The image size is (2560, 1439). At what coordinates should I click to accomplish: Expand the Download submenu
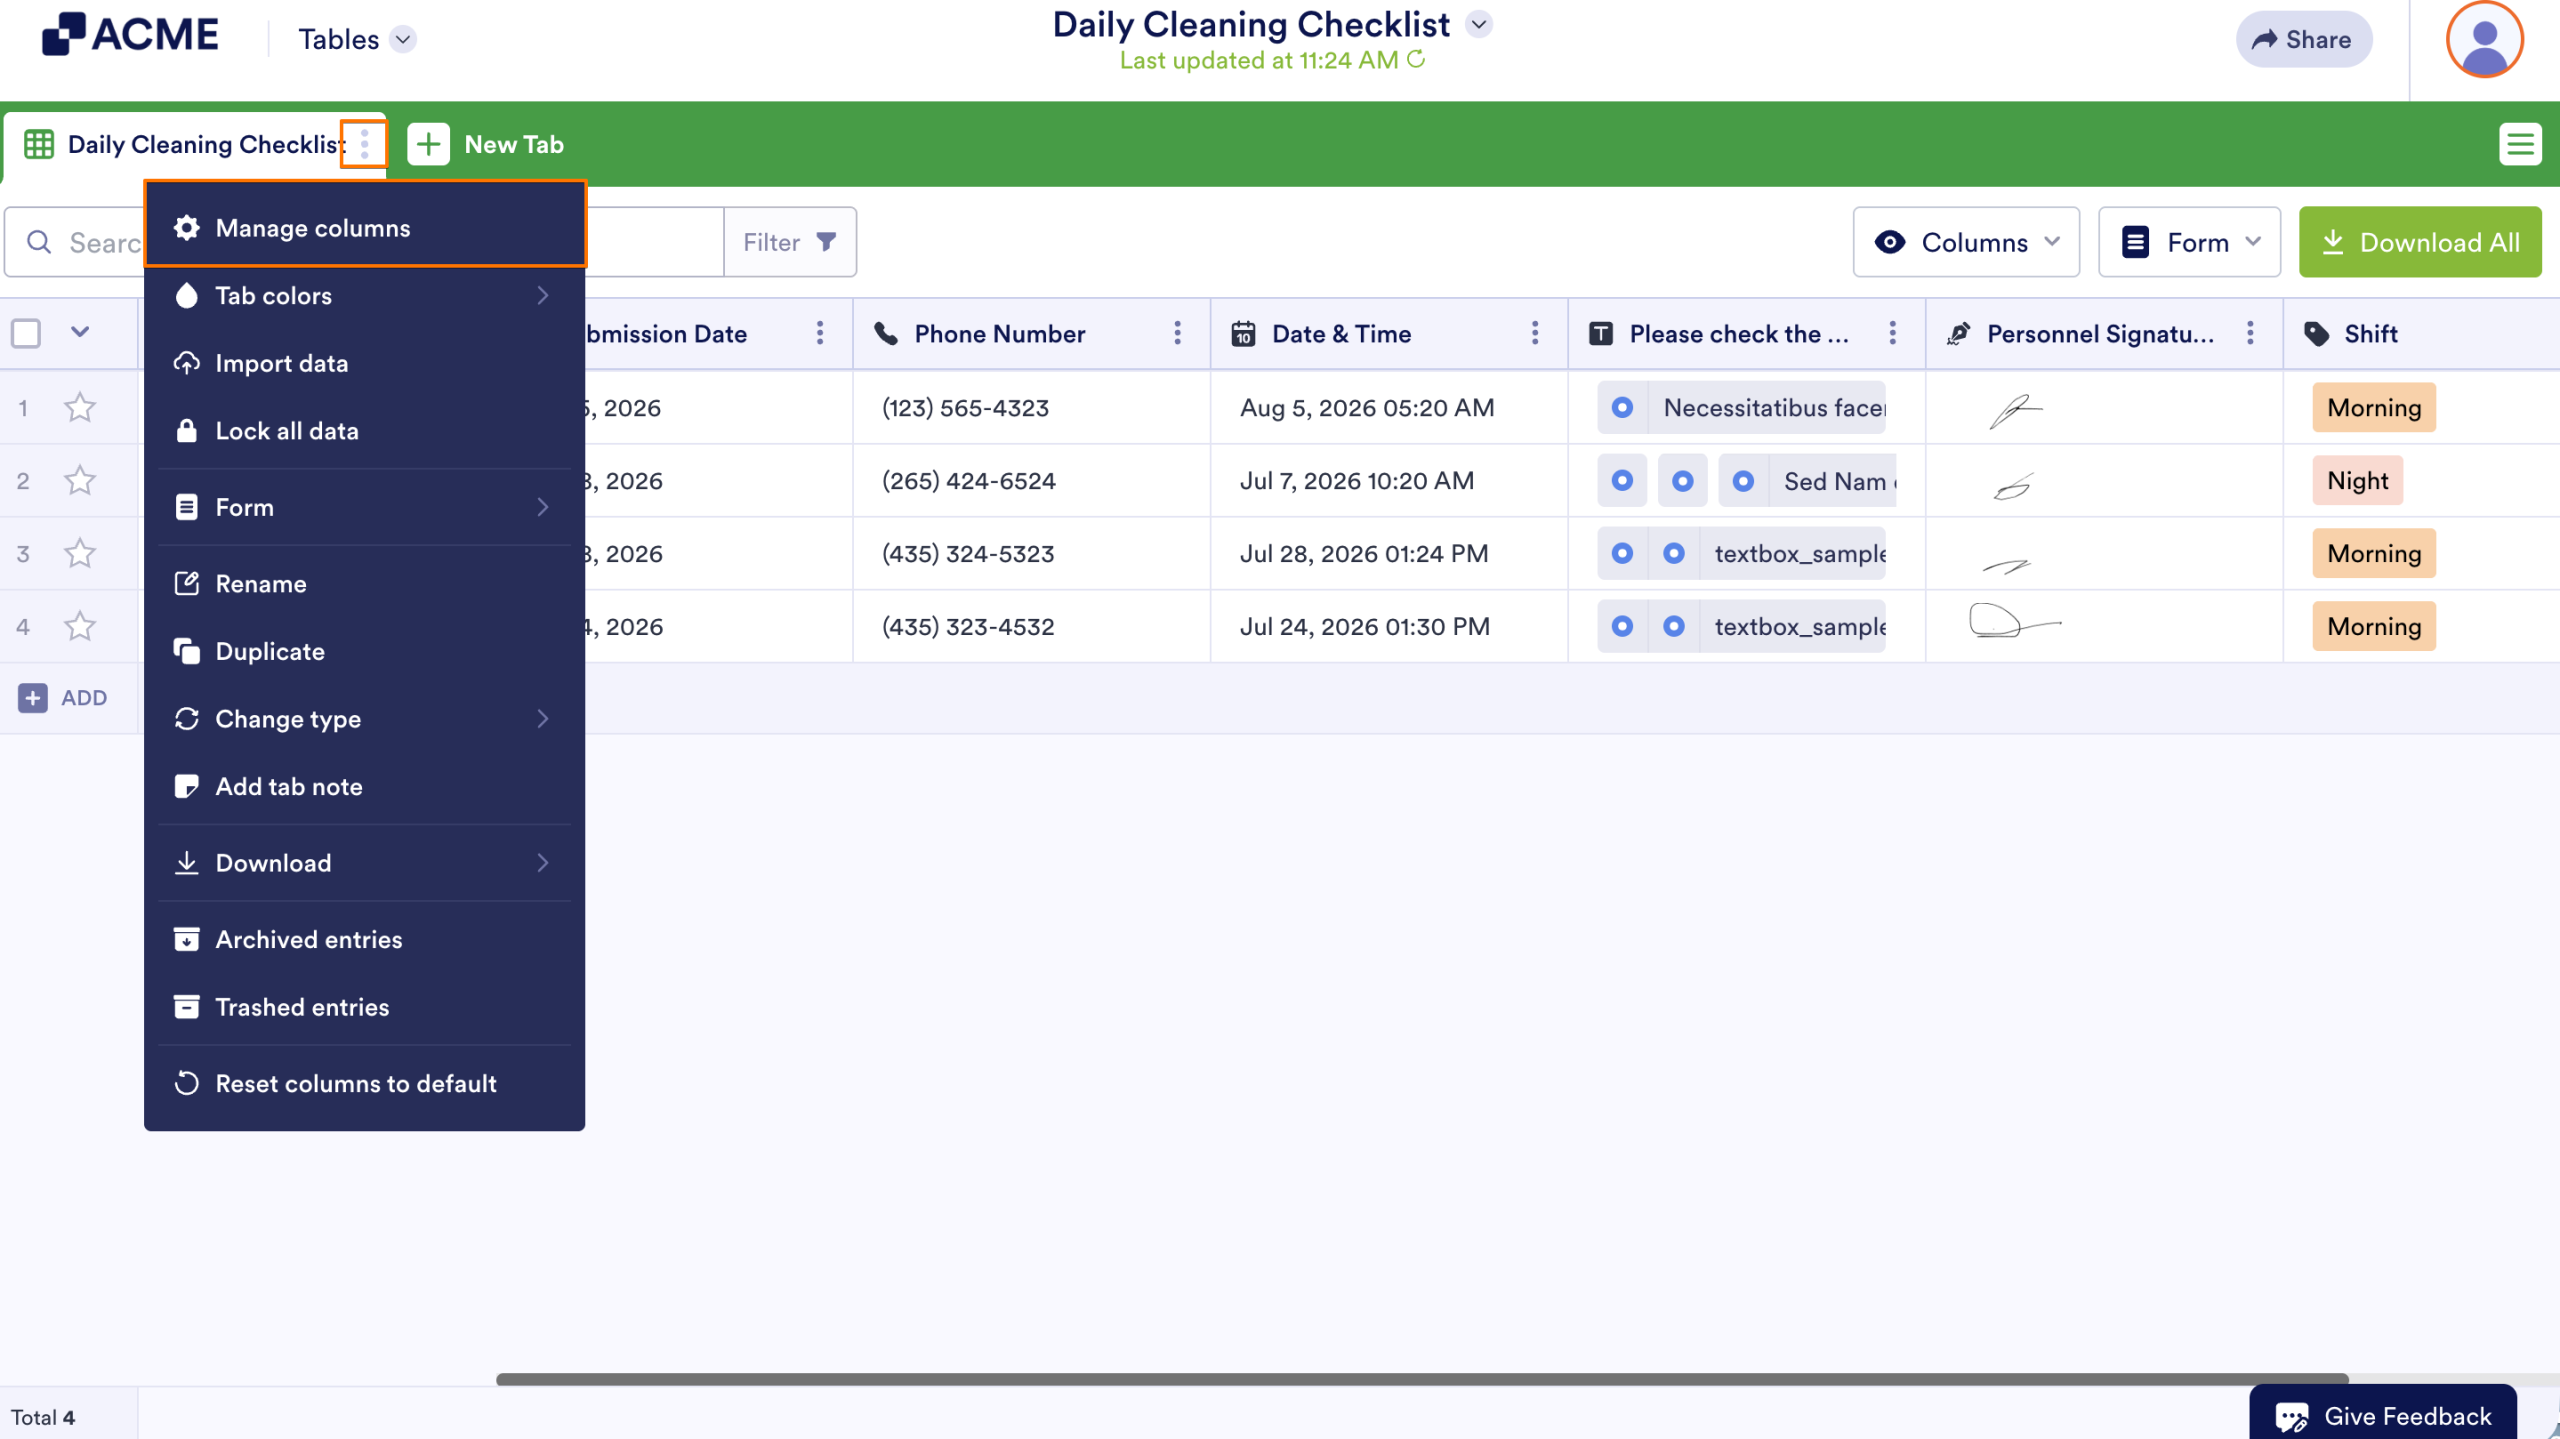(x=364, y=863)
